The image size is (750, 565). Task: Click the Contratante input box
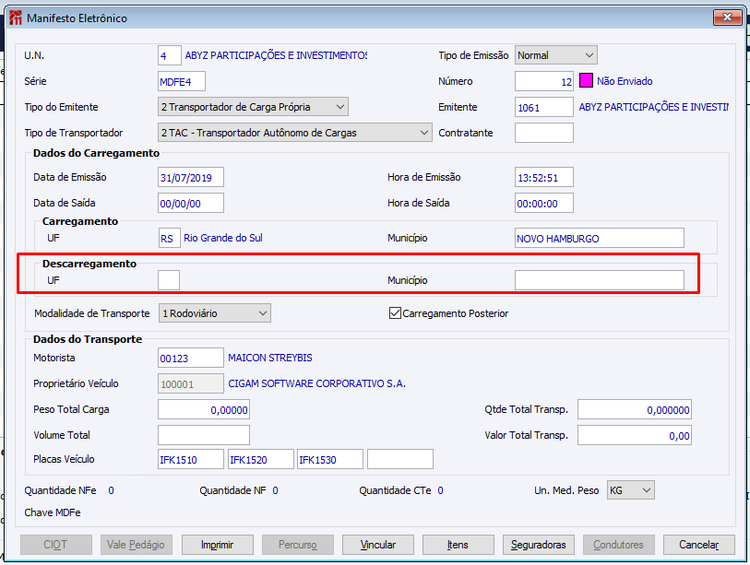coord(544,132)
